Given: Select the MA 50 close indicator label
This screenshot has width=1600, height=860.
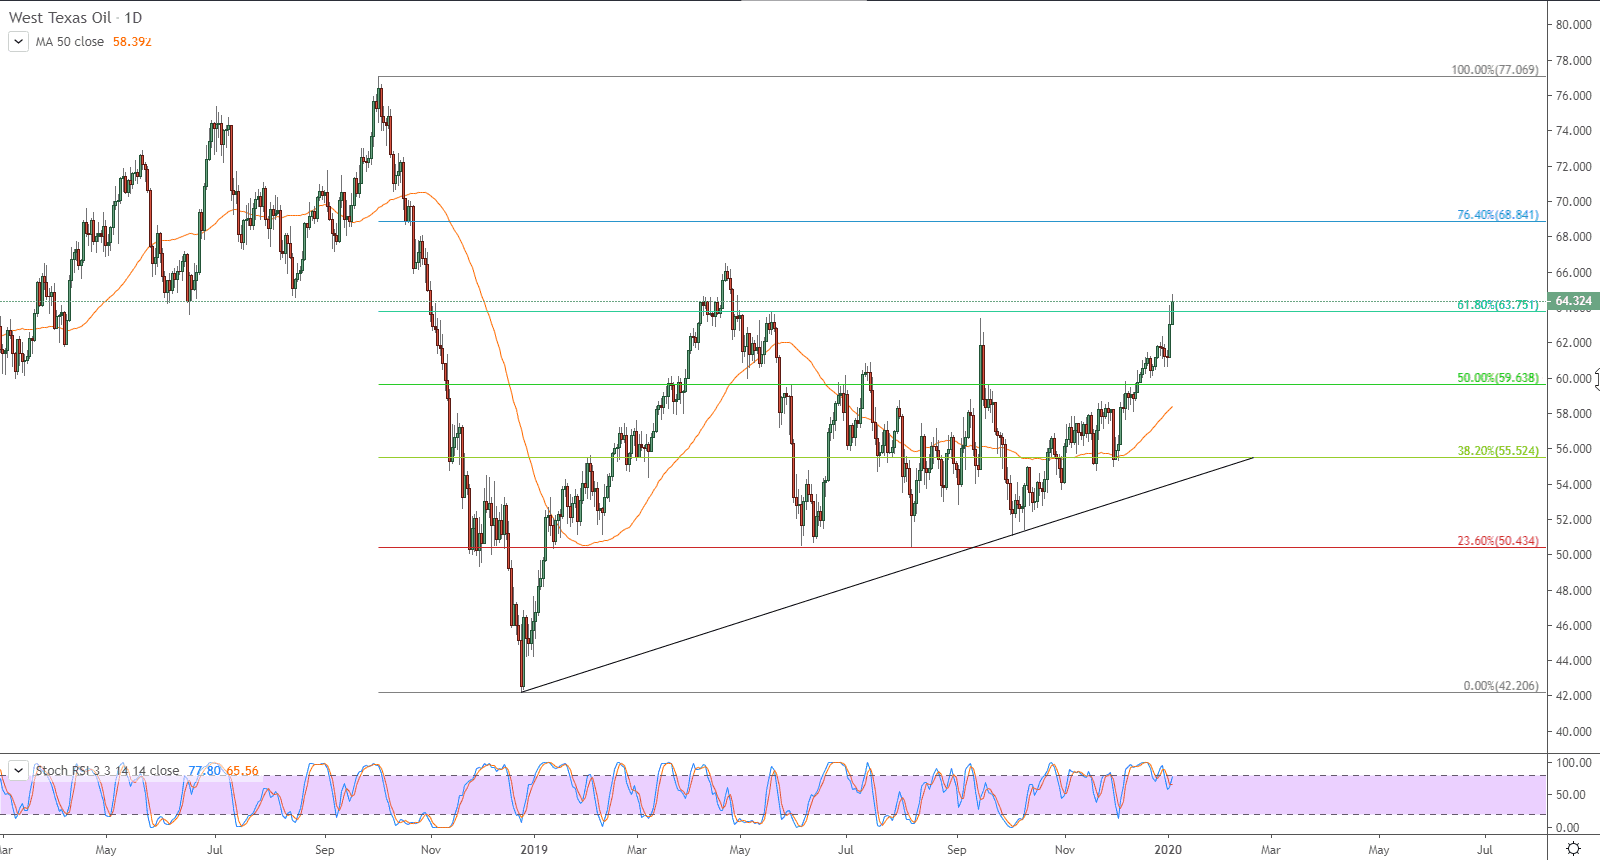Looking at the screenshot, I should 70,42.
